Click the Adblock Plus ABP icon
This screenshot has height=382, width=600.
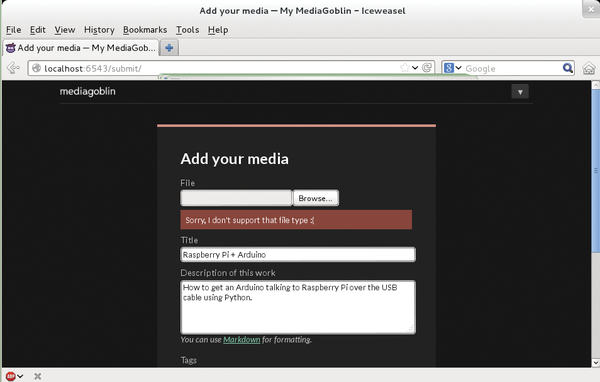click(x=10, y=376)
